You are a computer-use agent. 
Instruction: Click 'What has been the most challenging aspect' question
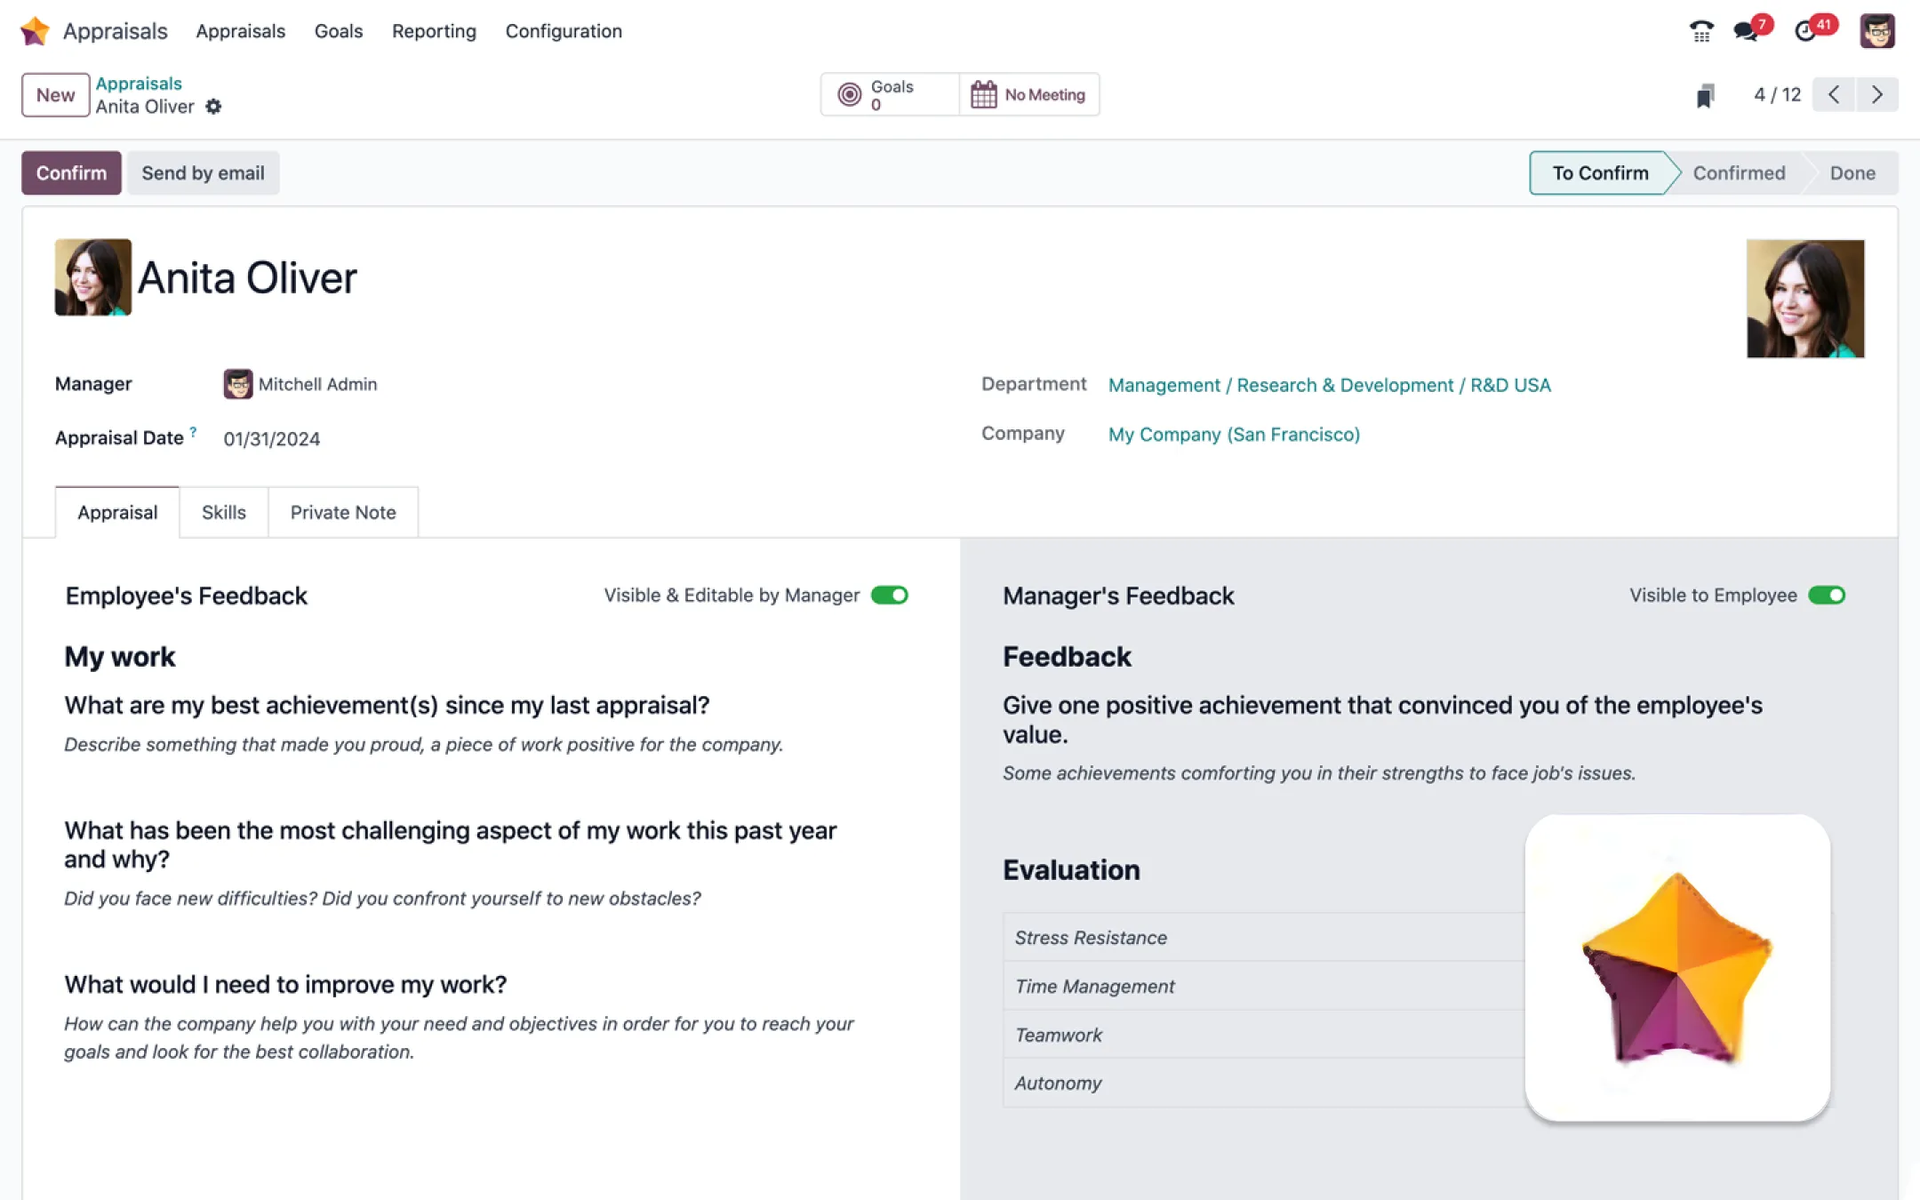click(450, 845)
